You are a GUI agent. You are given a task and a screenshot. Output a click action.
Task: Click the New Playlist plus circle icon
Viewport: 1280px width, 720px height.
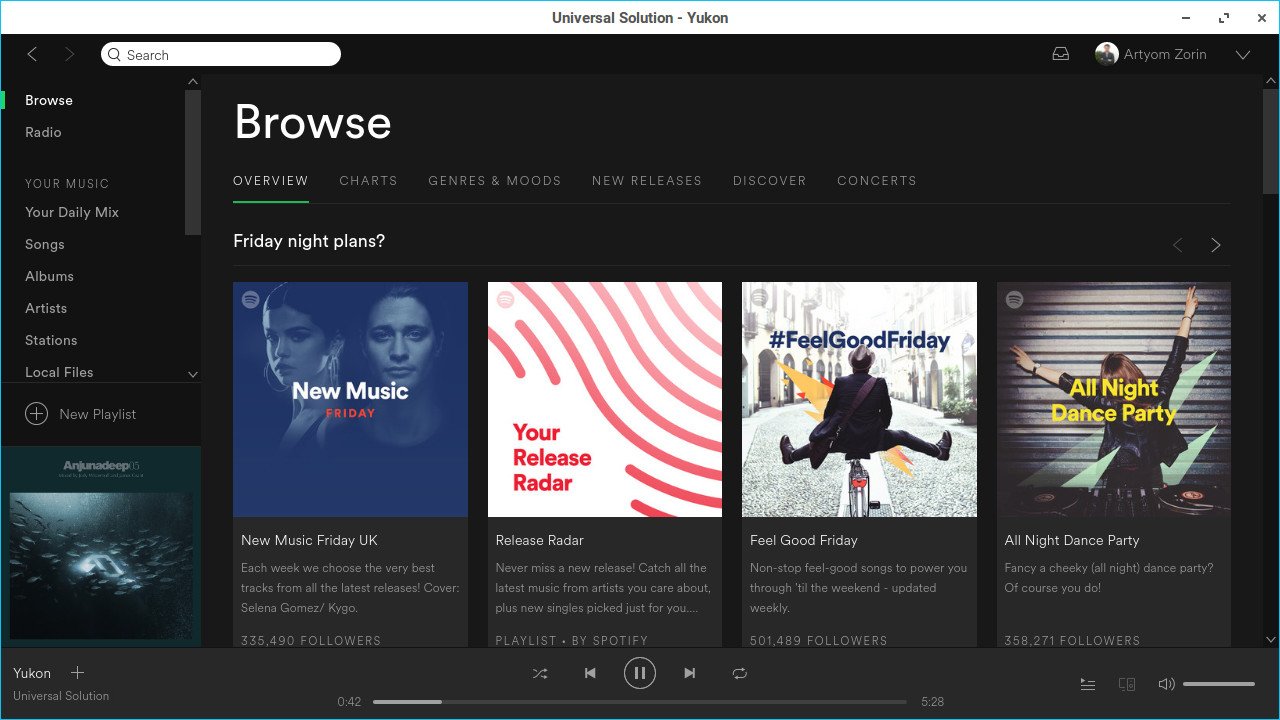click(36, 414)
